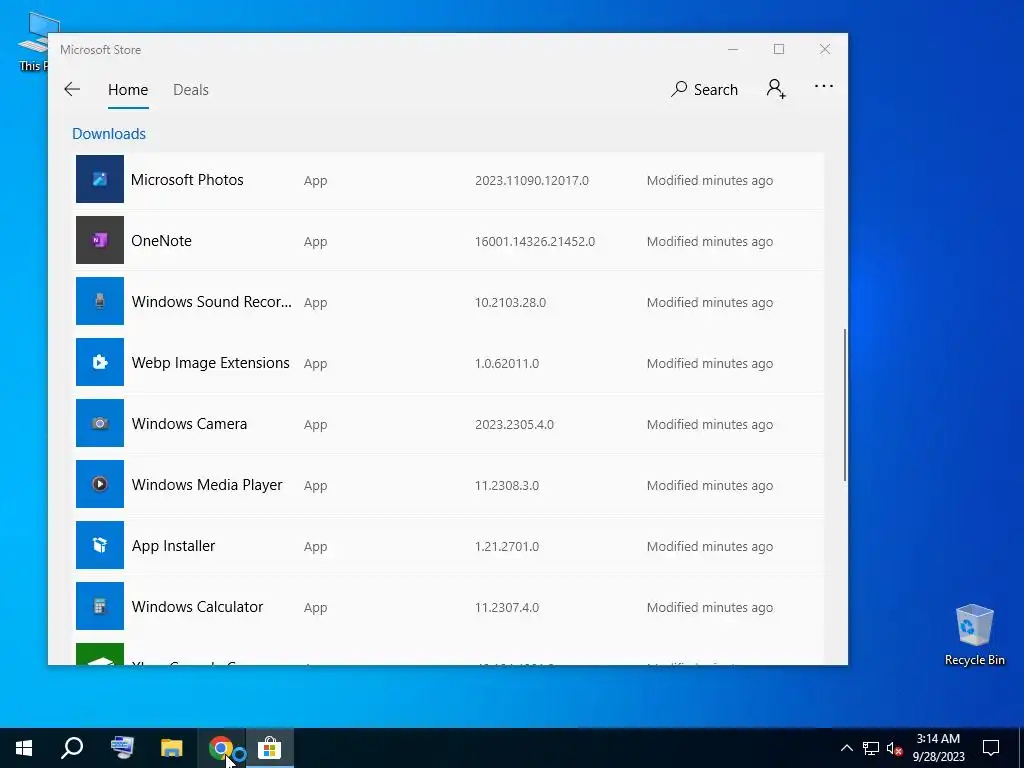
Task: Select Windows Media Player name text
Action: pos(207,485)
